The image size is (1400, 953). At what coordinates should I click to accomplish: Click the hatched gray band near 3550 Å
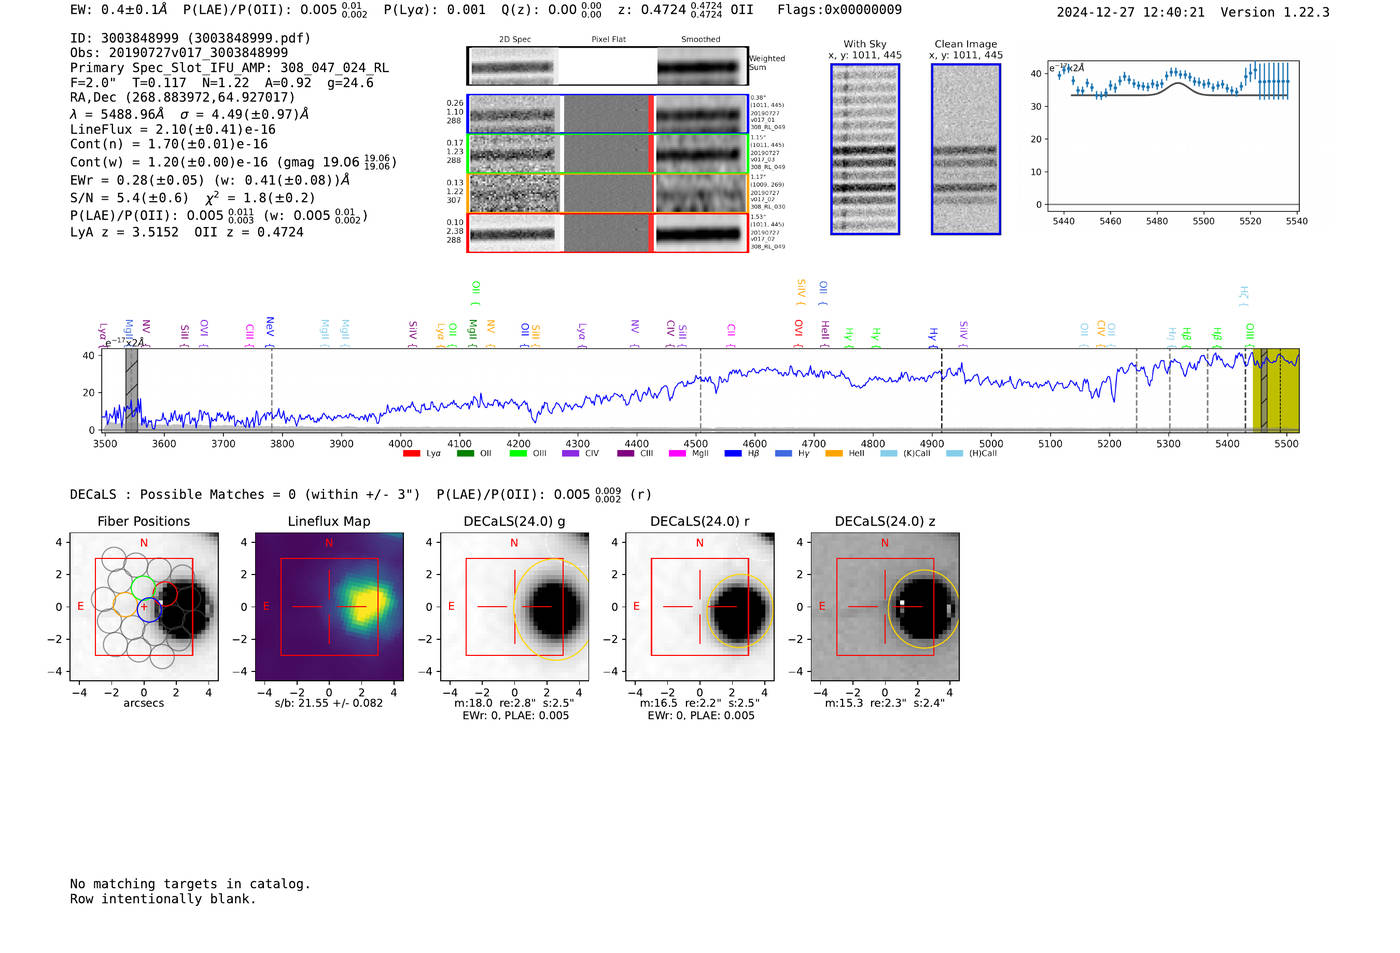click(x=131, y=390)
